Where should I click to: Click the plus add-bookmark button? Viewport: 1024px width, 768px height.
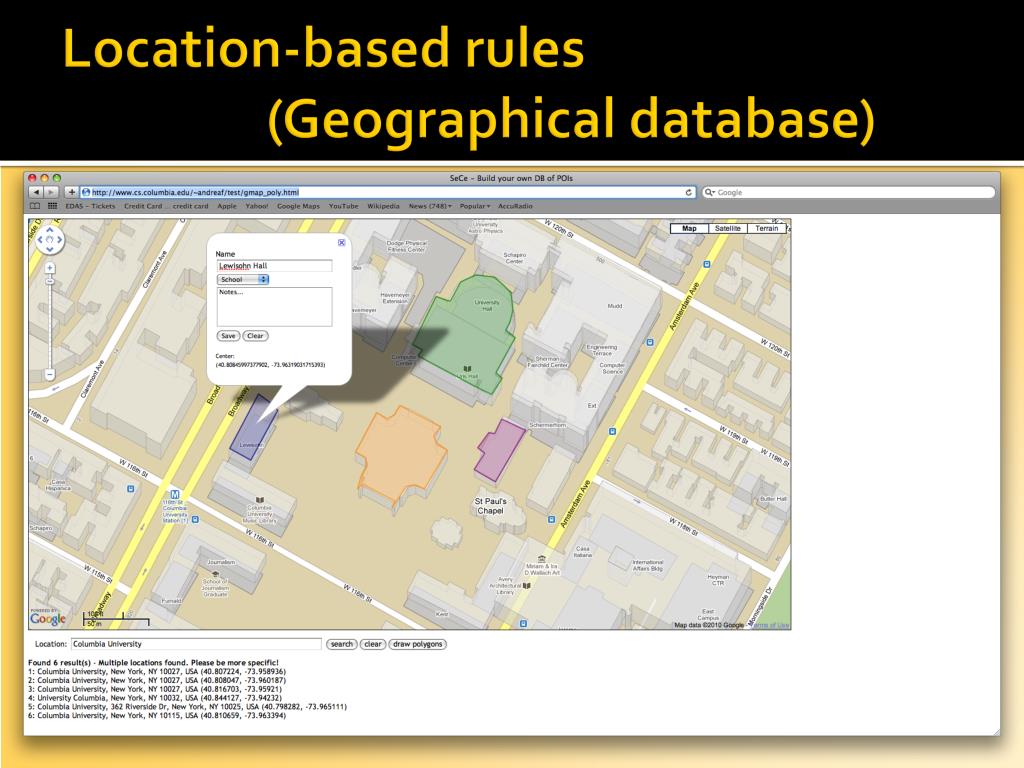pyautogui.click(x=71, y=193)
